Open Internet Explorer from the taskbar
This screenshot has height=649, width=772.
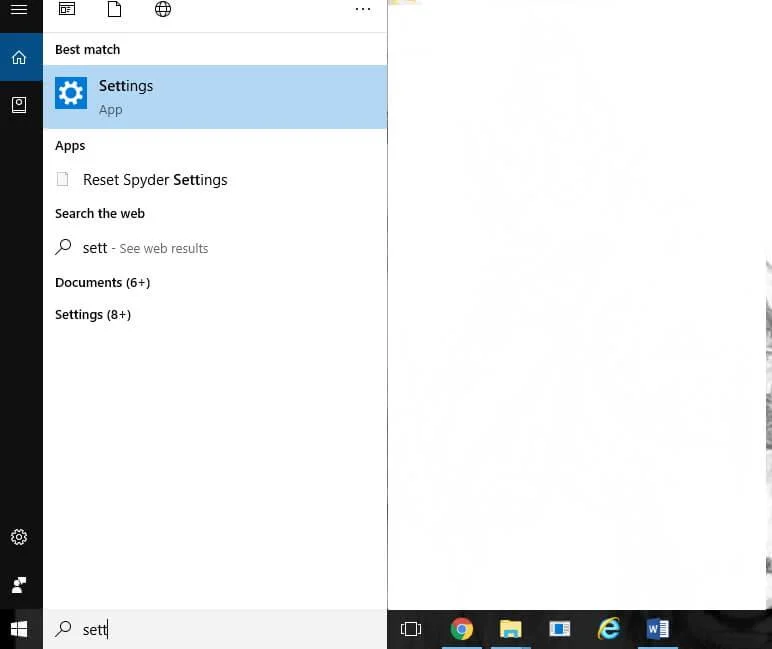click(x=609, y=629)
